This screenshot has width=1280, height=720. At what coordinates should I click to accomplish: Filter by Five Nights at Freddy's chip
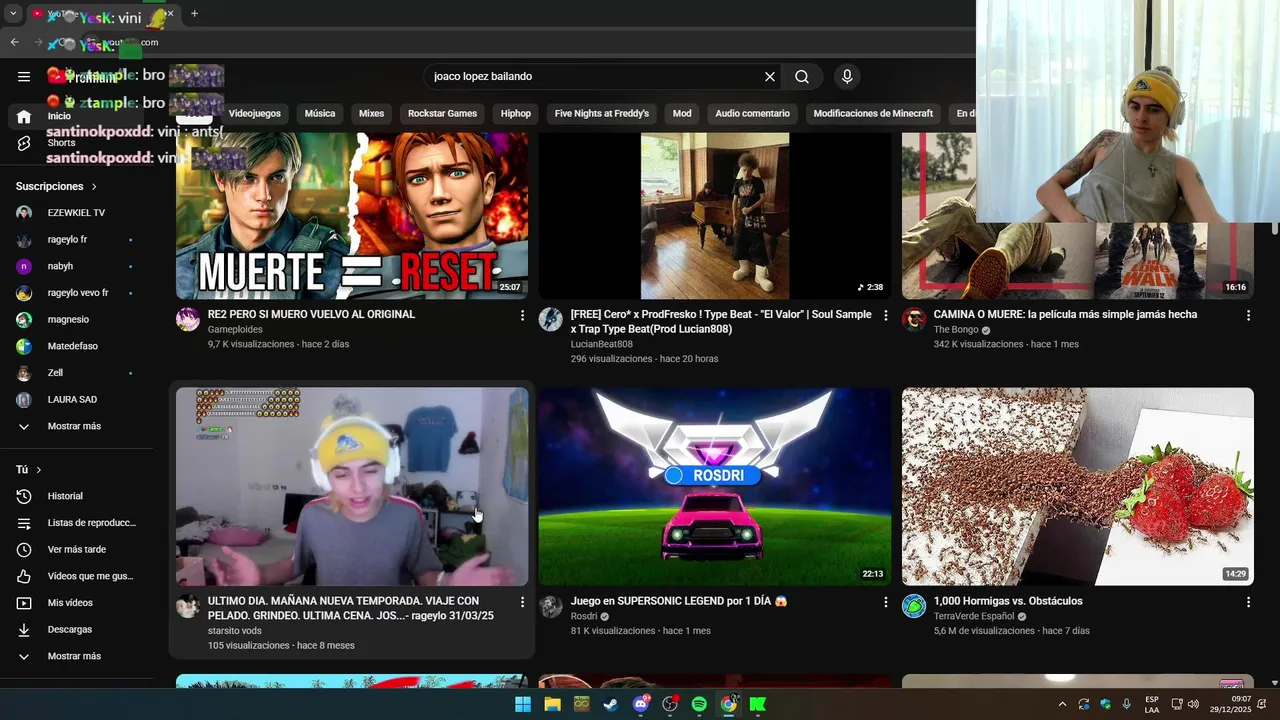pos(602,114)
